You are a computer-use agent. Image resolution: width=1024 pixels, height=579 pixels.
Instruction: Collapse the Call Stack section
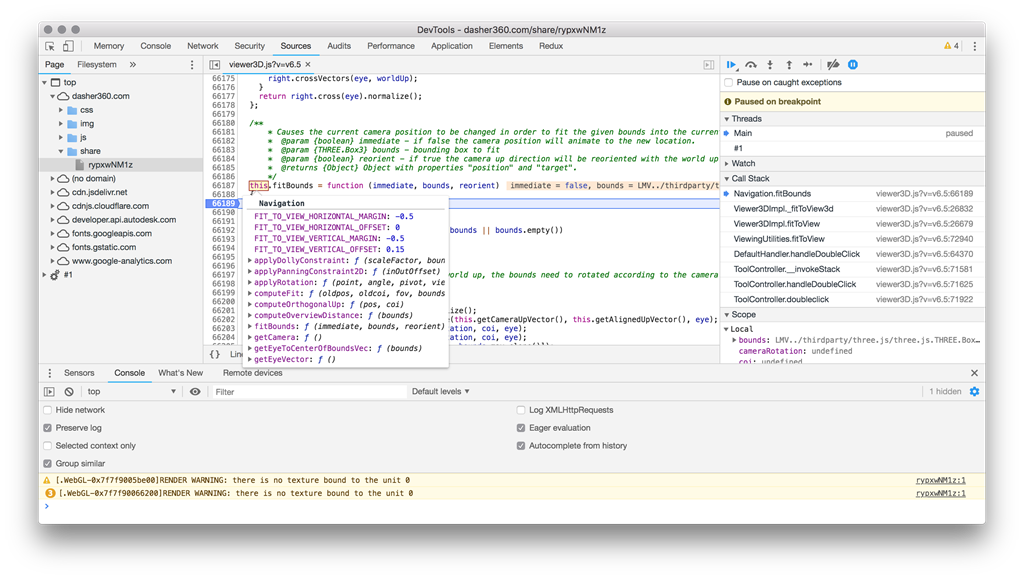click(750, 178)
